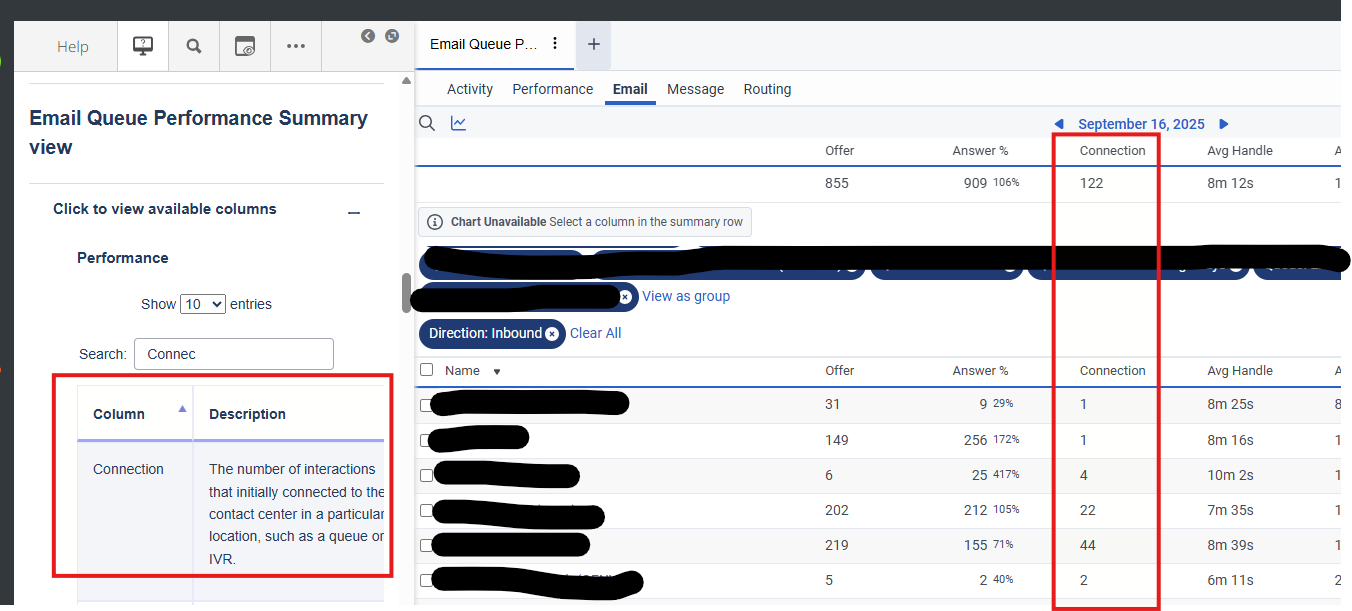
Task: Click the Avg Handle header in summary row
Action: [1240, 150]
